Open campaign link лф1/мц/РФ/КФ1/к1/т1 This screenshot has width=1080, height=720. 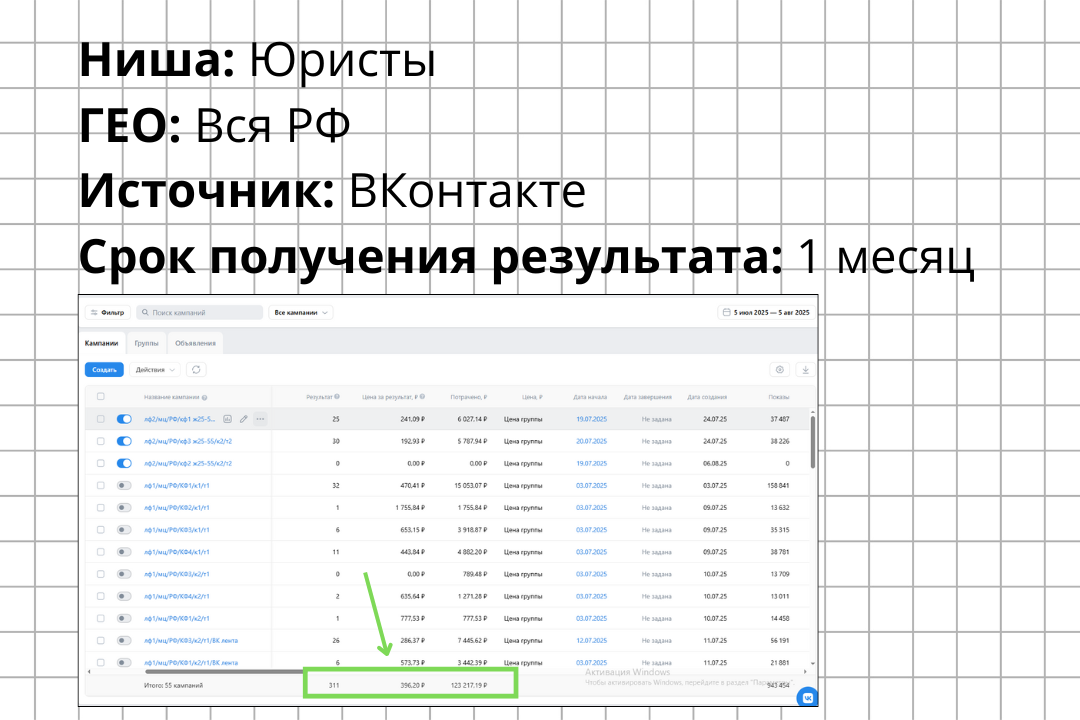tap(177, 486)
